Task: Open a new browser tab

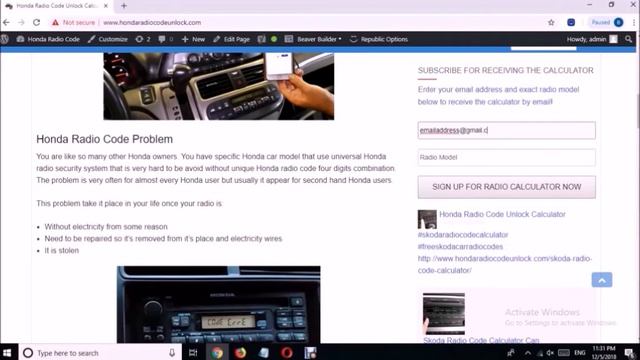Action: (124, 6)
